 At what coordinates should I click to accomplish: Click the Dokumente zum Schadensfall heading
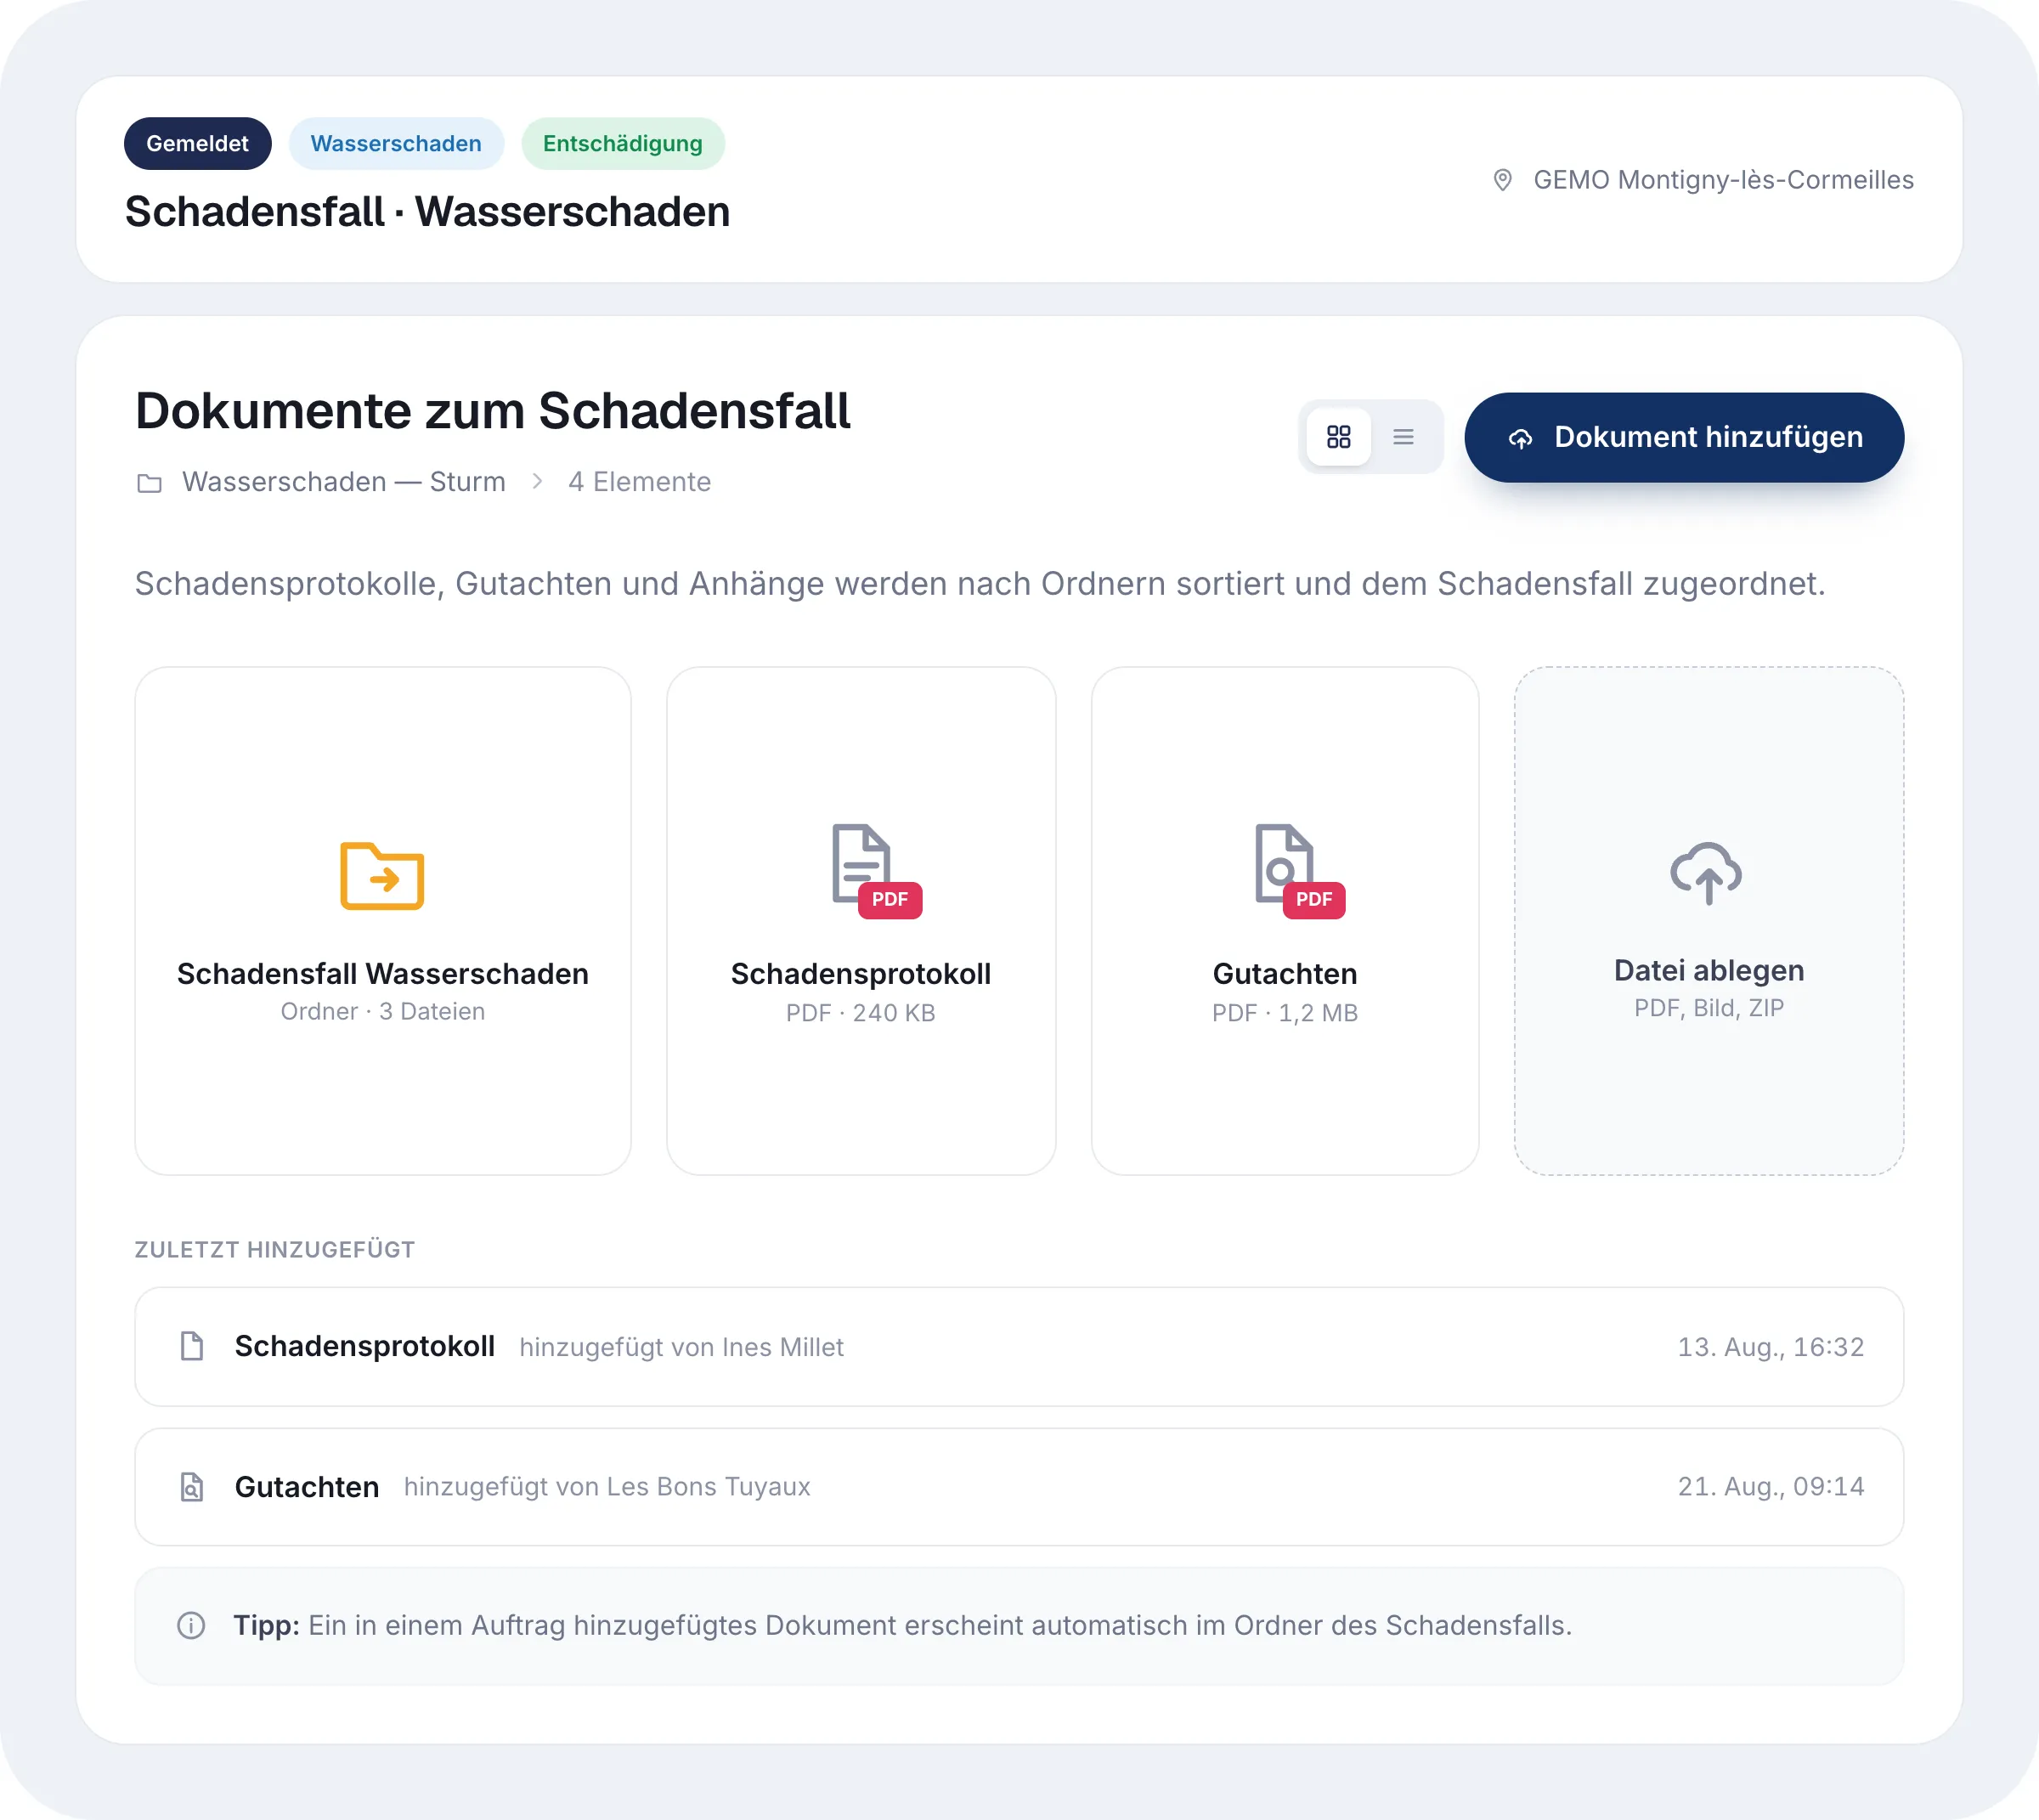tap(493, 411)
